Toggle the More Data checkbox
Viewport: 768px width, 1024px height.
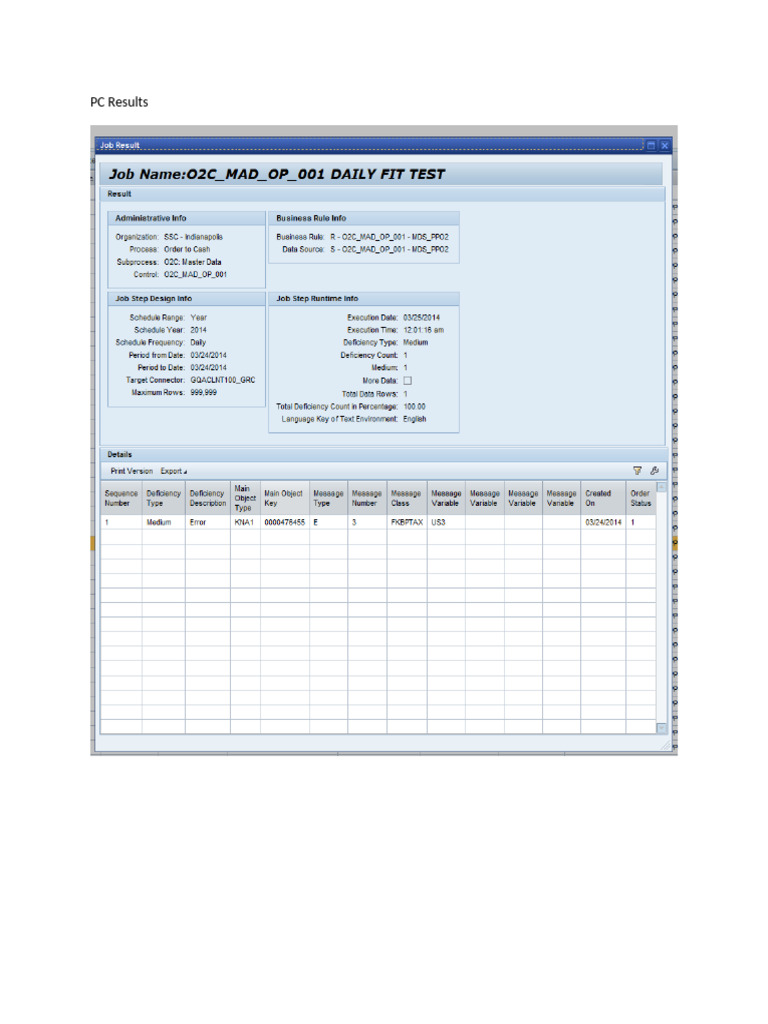[408, 381]
